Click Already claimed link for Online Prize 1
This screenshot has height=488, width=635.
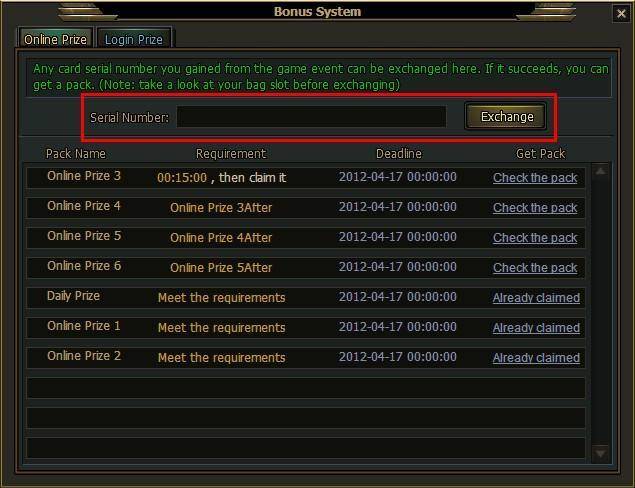[536, 328]
